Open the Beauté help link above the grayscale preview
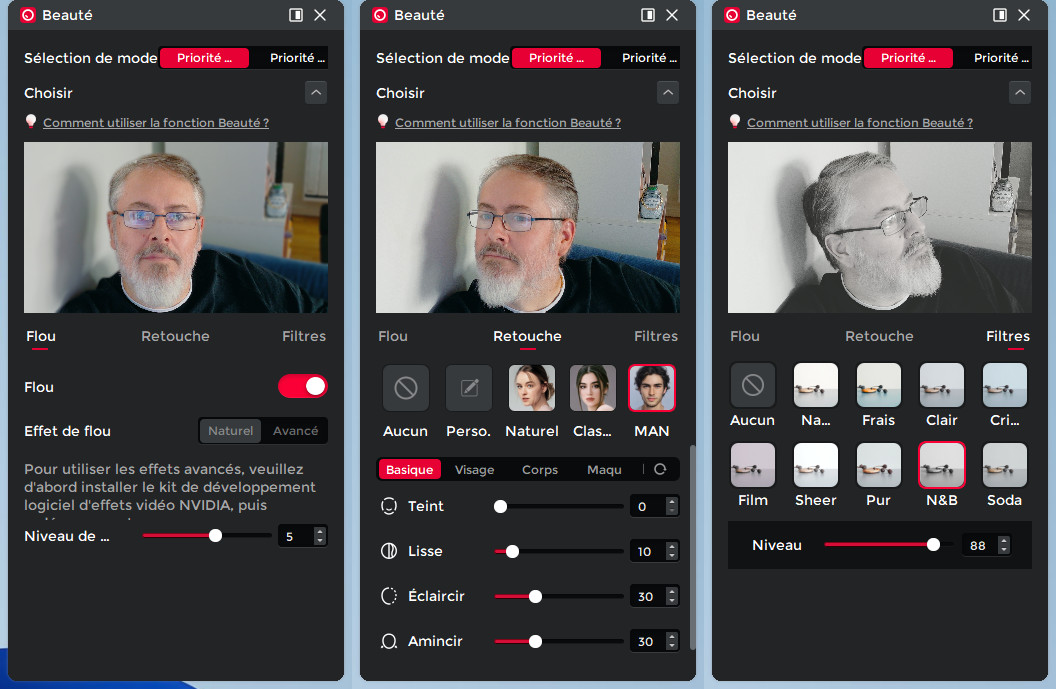1056x689 pixels. pos(859,123)
